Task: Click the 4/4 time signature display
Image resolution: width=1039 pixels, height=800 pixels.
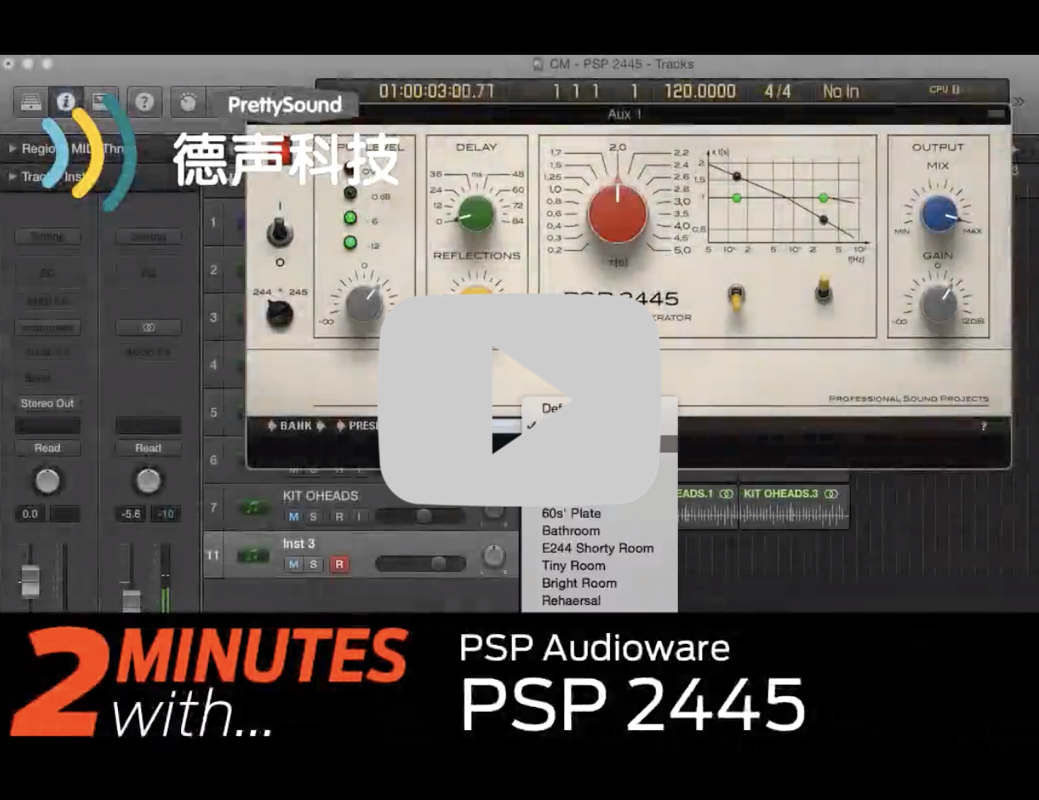Action: pyautogui.click(x=777, y=91)
